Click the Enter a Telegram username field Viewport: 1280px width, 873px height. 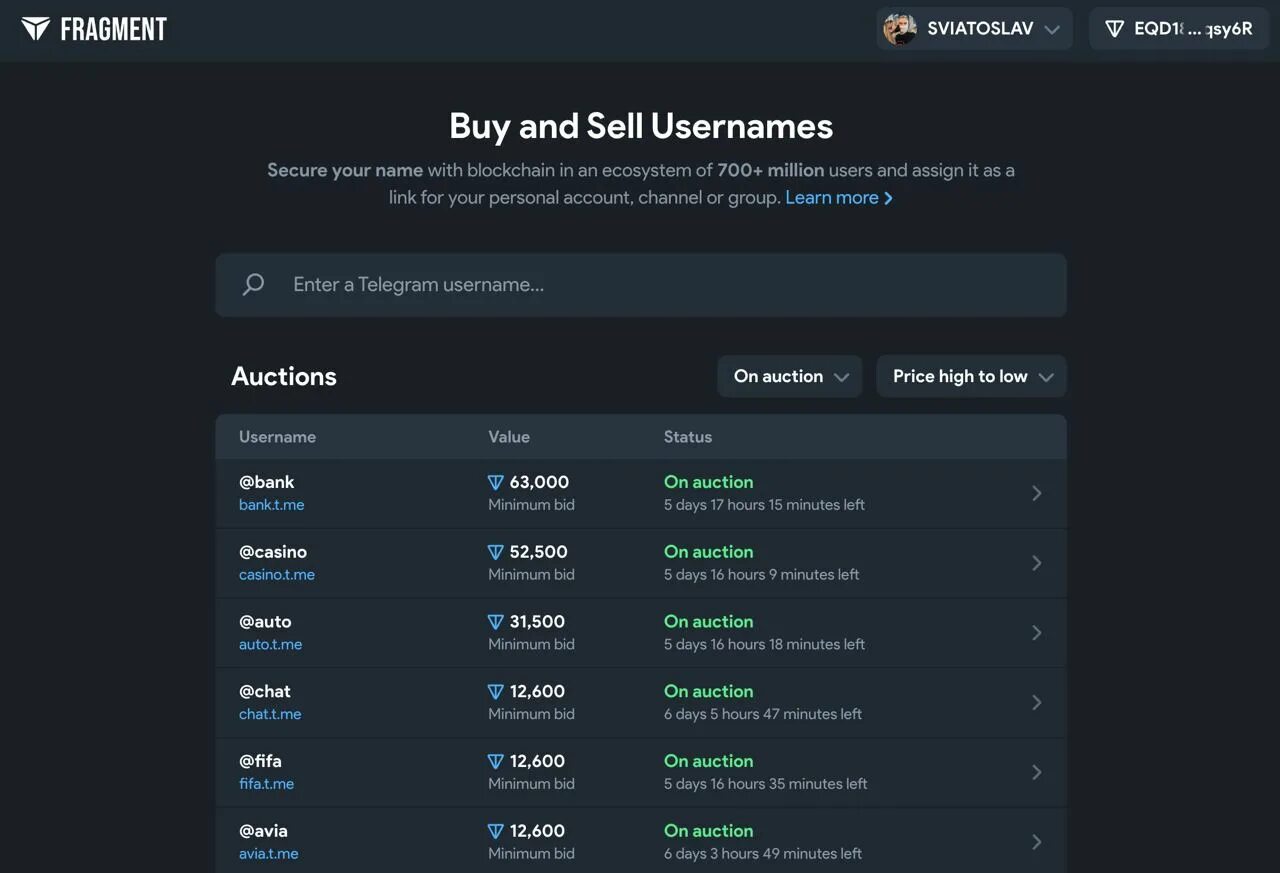click(660, 285)
